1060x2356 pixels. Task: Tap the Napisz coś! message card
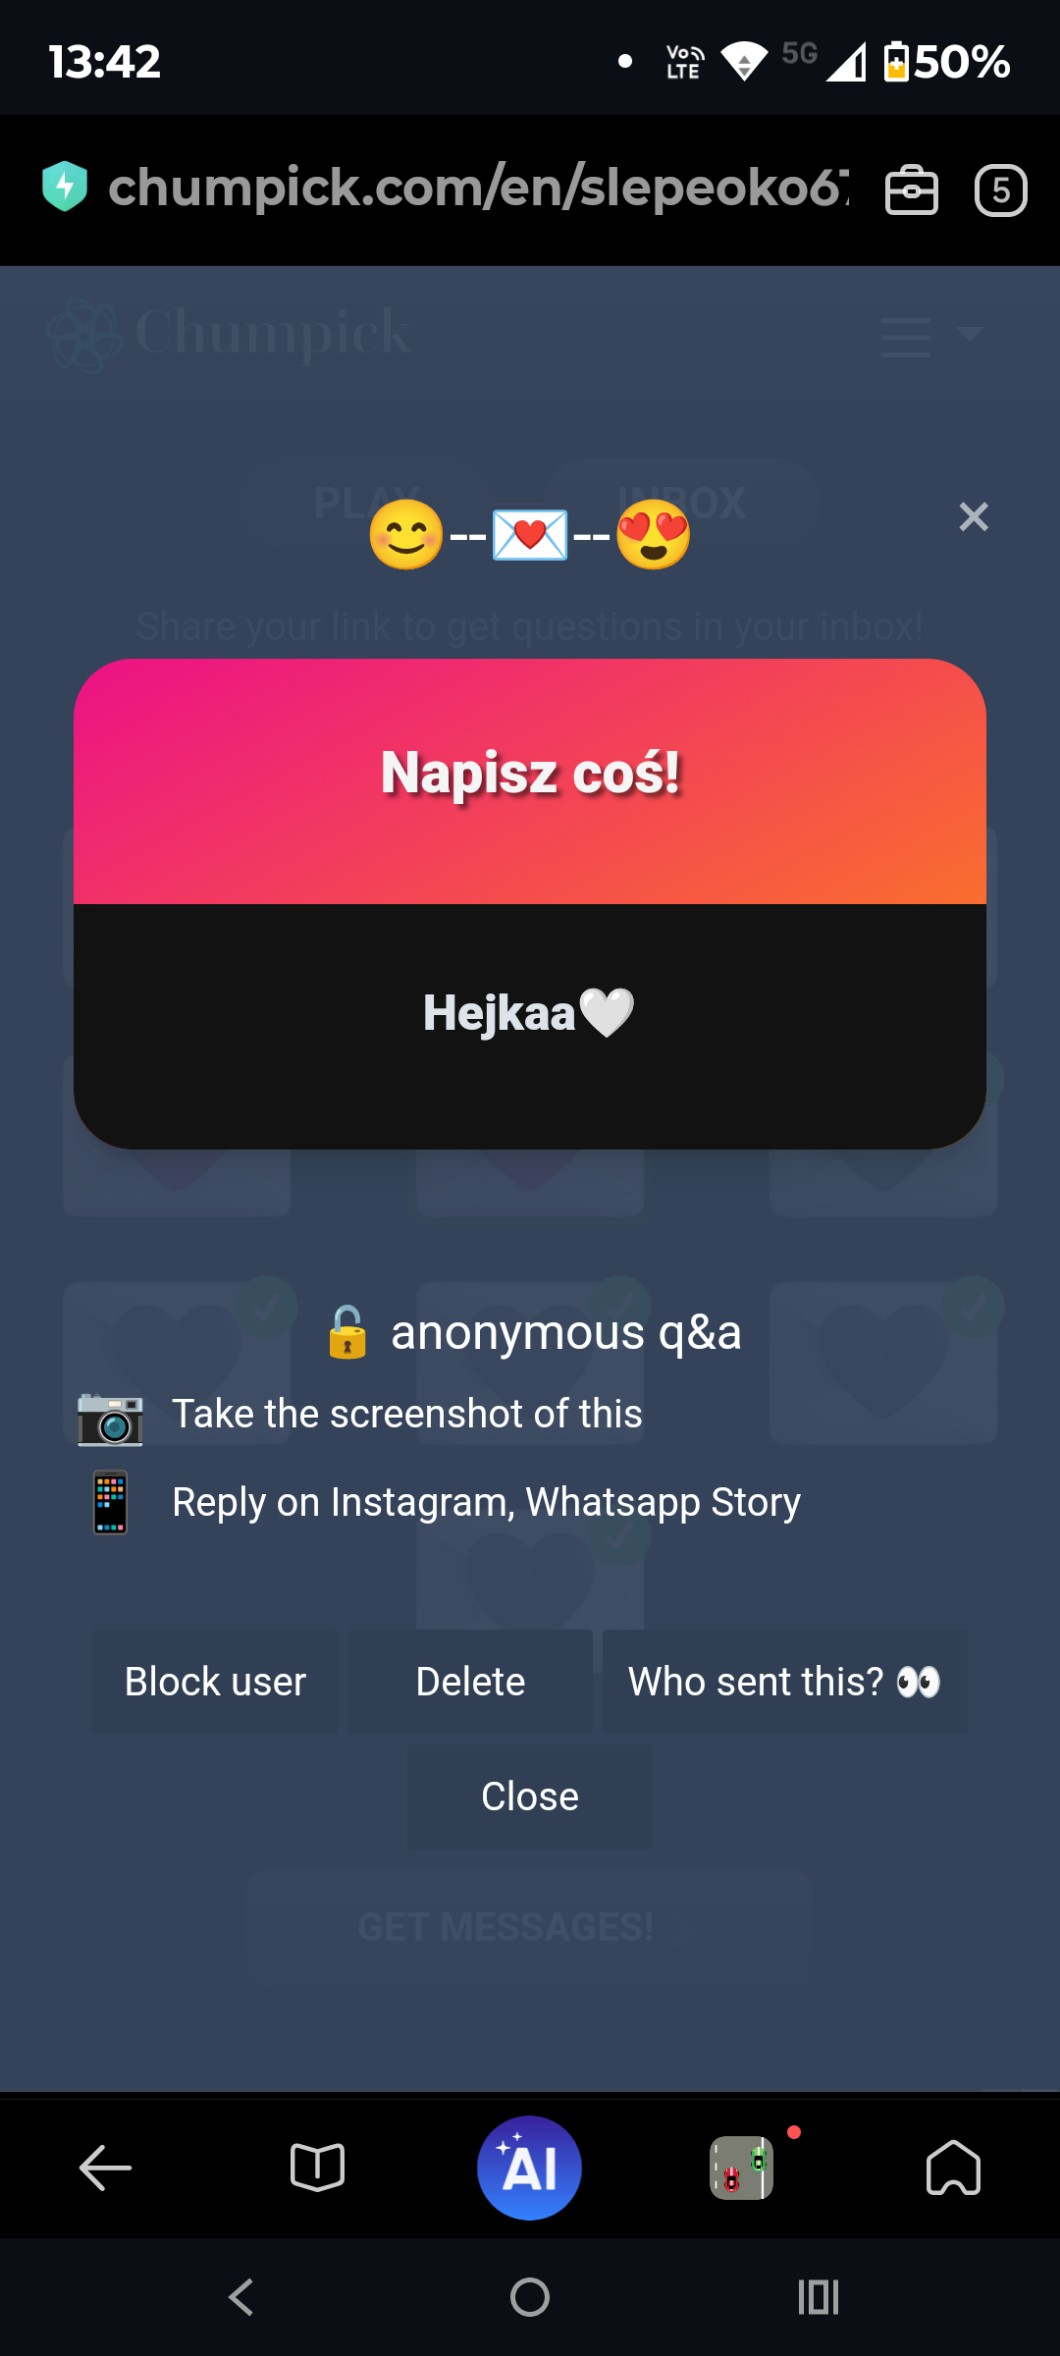pyautogui.click(x=530, y=903)
